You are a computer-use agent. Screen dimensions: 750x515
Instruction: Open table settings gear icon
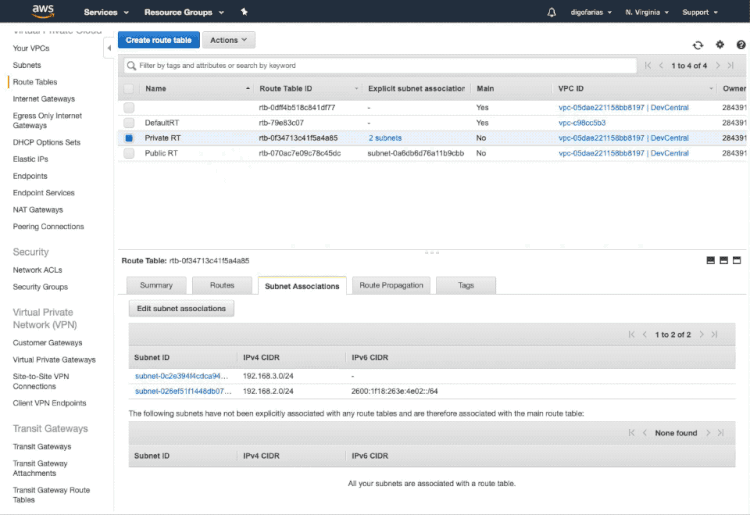point(719,45)
